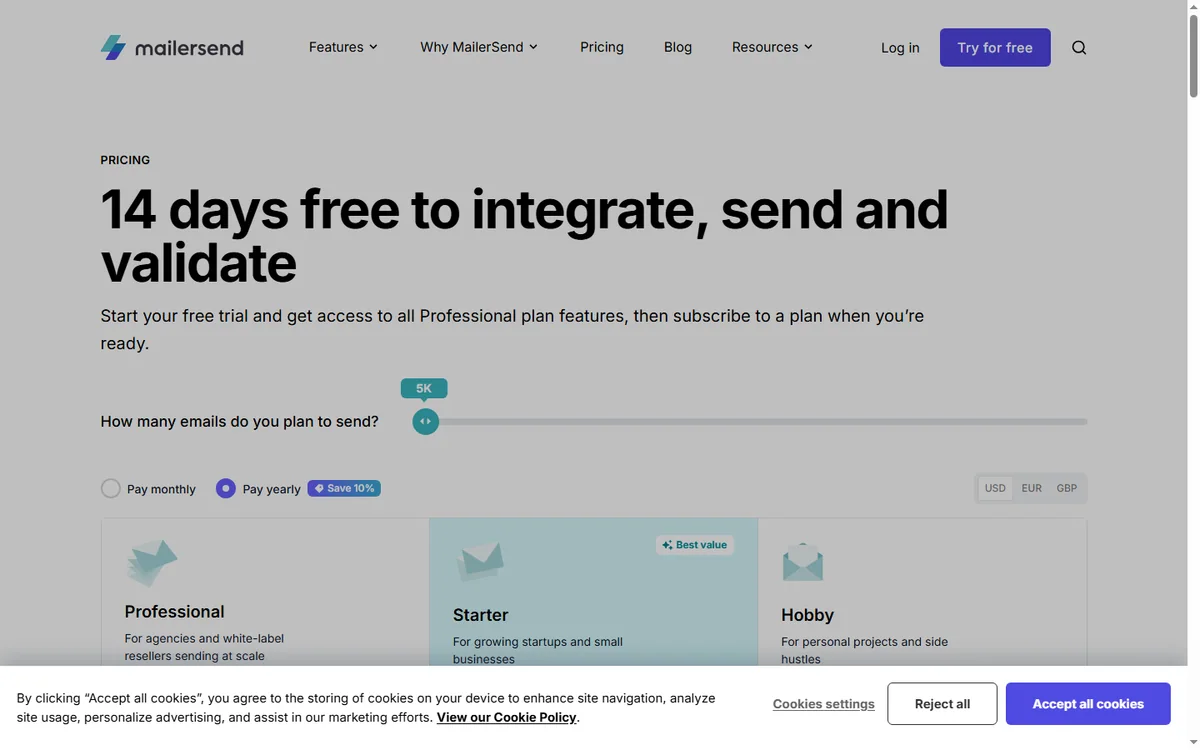The height and width of the screenshot is (750, 1200).
Task: Click the Starter plan envelope icon
Action: (480, 561)
